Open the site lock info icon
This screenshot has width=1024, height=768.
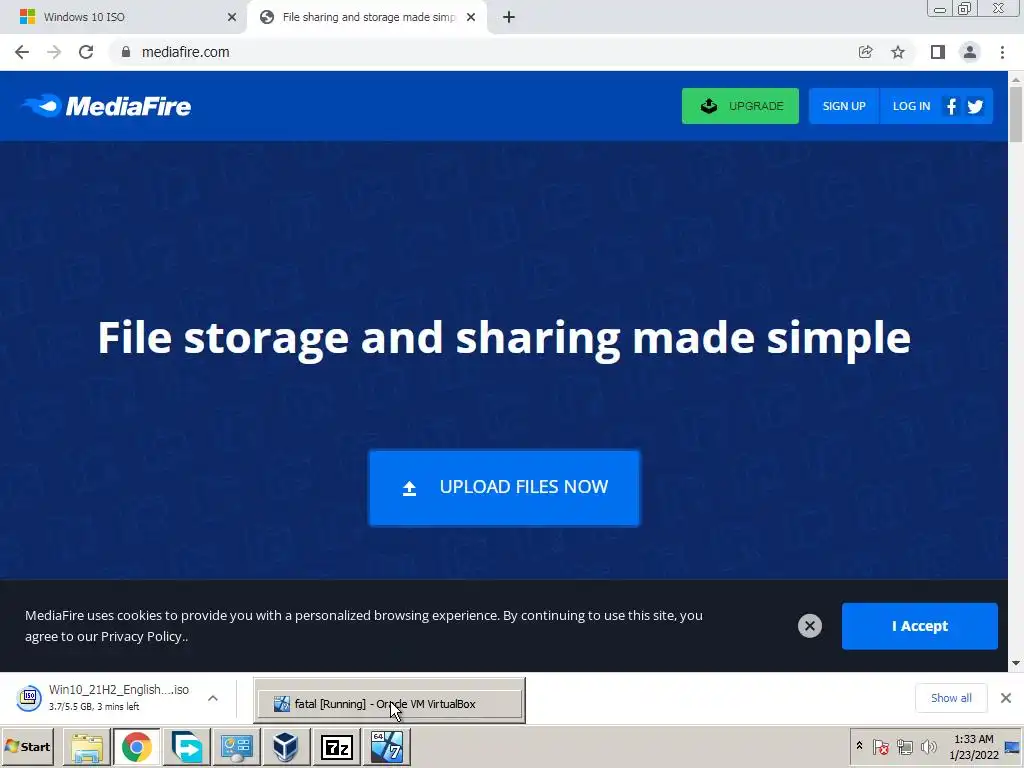[x=126, y=52]
